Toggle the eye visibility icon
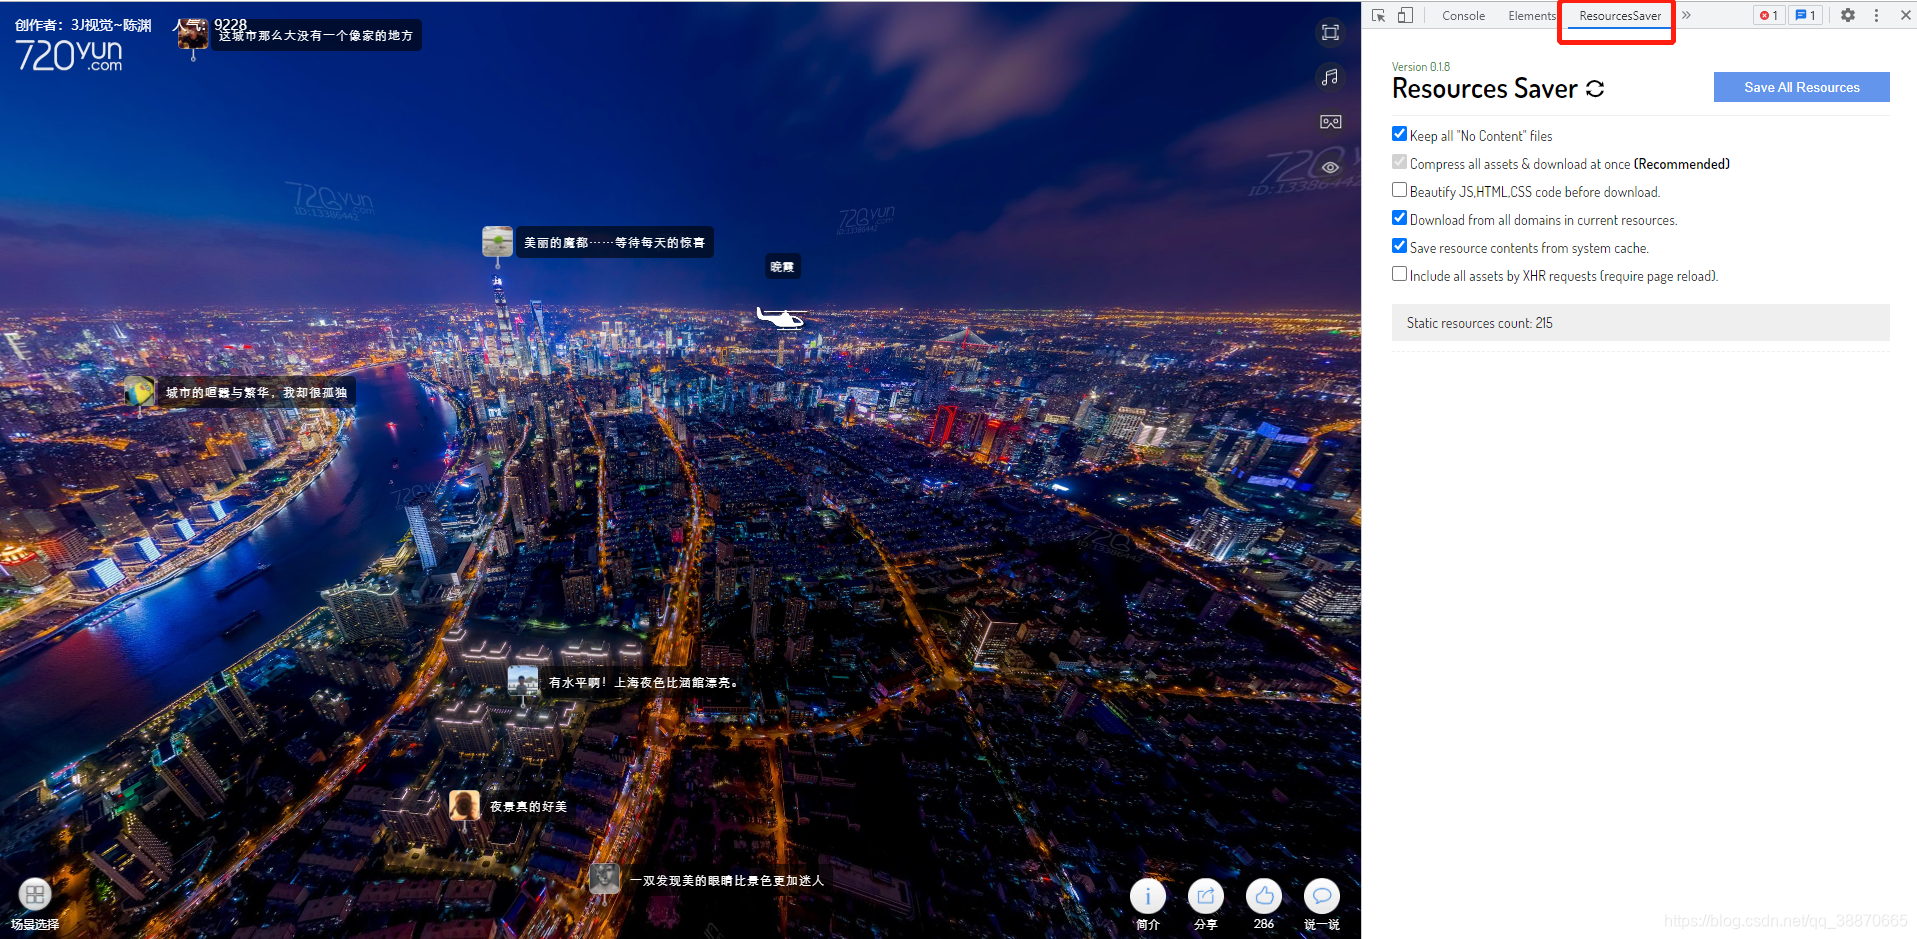Screen dimensions: 1917x939 pyautogui.click(x=1330, y=167)
